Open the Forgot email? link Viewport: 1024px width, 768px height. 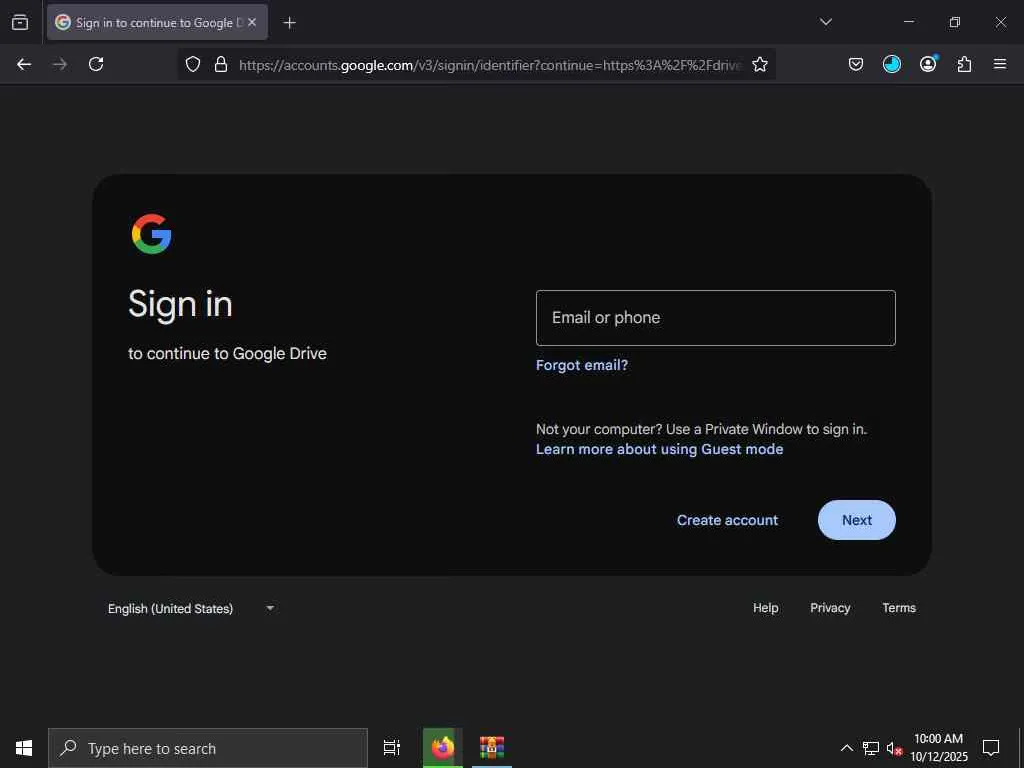click(x=582, y=365)
